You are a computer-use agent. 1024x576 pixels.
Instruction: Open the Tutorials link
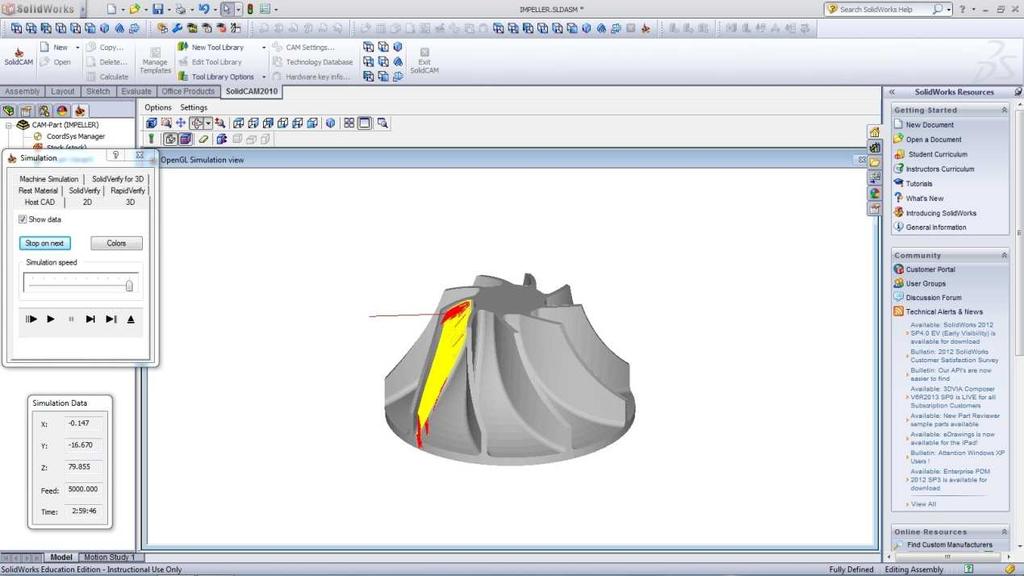tap(919, 184)
